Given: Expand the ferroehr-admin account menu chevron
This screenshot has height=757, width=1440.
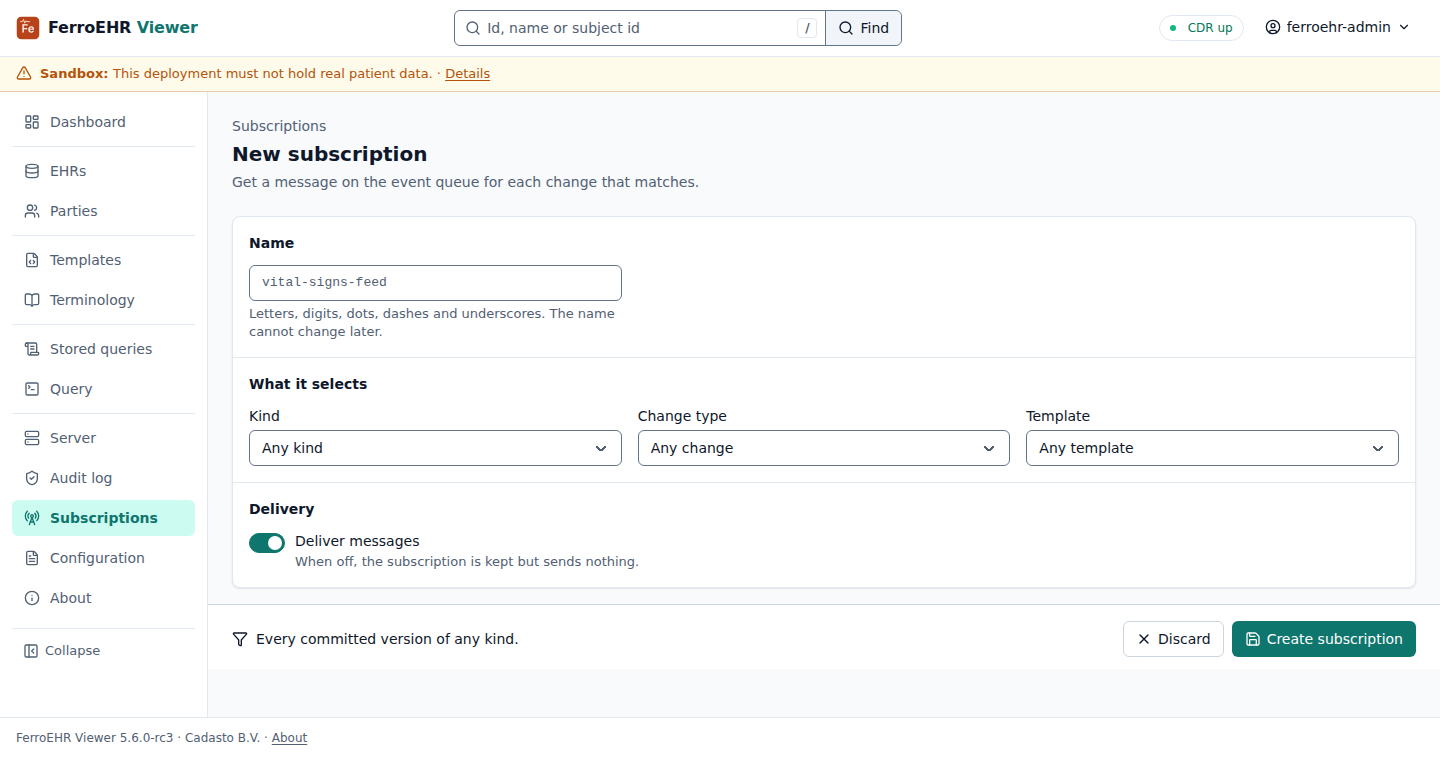Looking at the screenshot, I should click(x=1404, y=28).
